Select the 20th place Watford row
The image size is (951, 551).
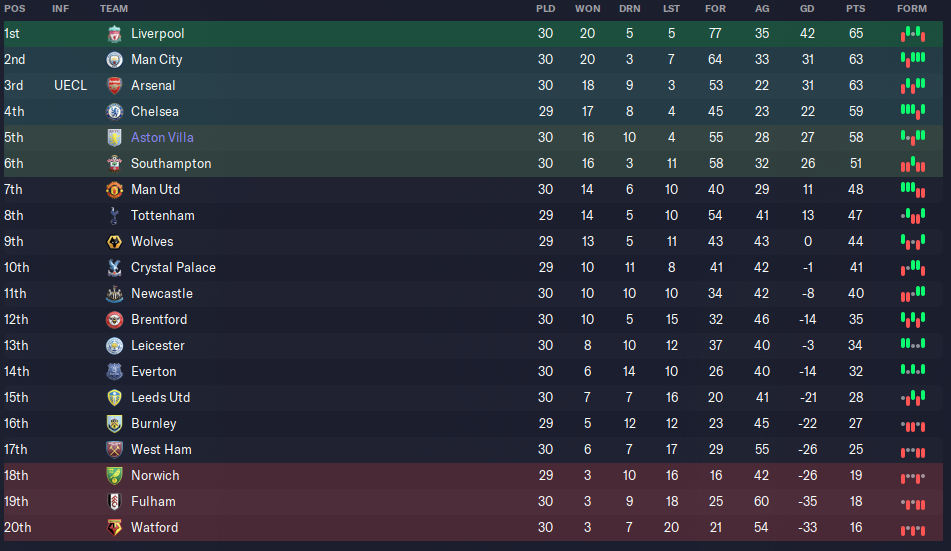click(x=473, y=528)
